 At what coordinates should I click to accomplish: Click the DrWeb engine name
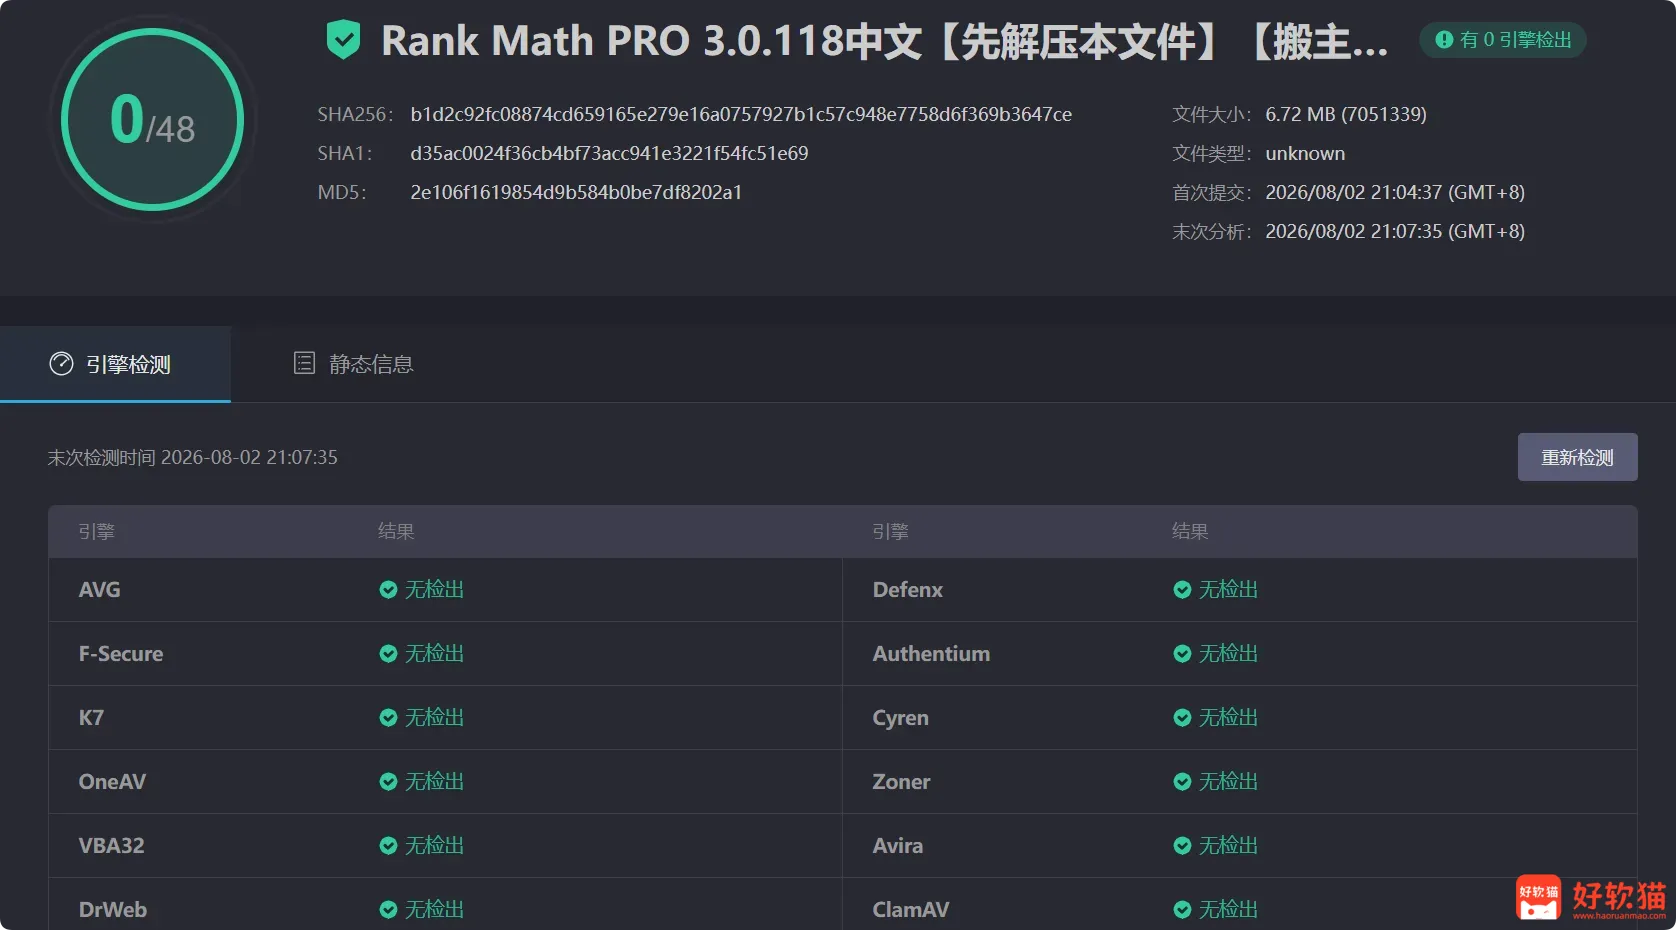113,910
